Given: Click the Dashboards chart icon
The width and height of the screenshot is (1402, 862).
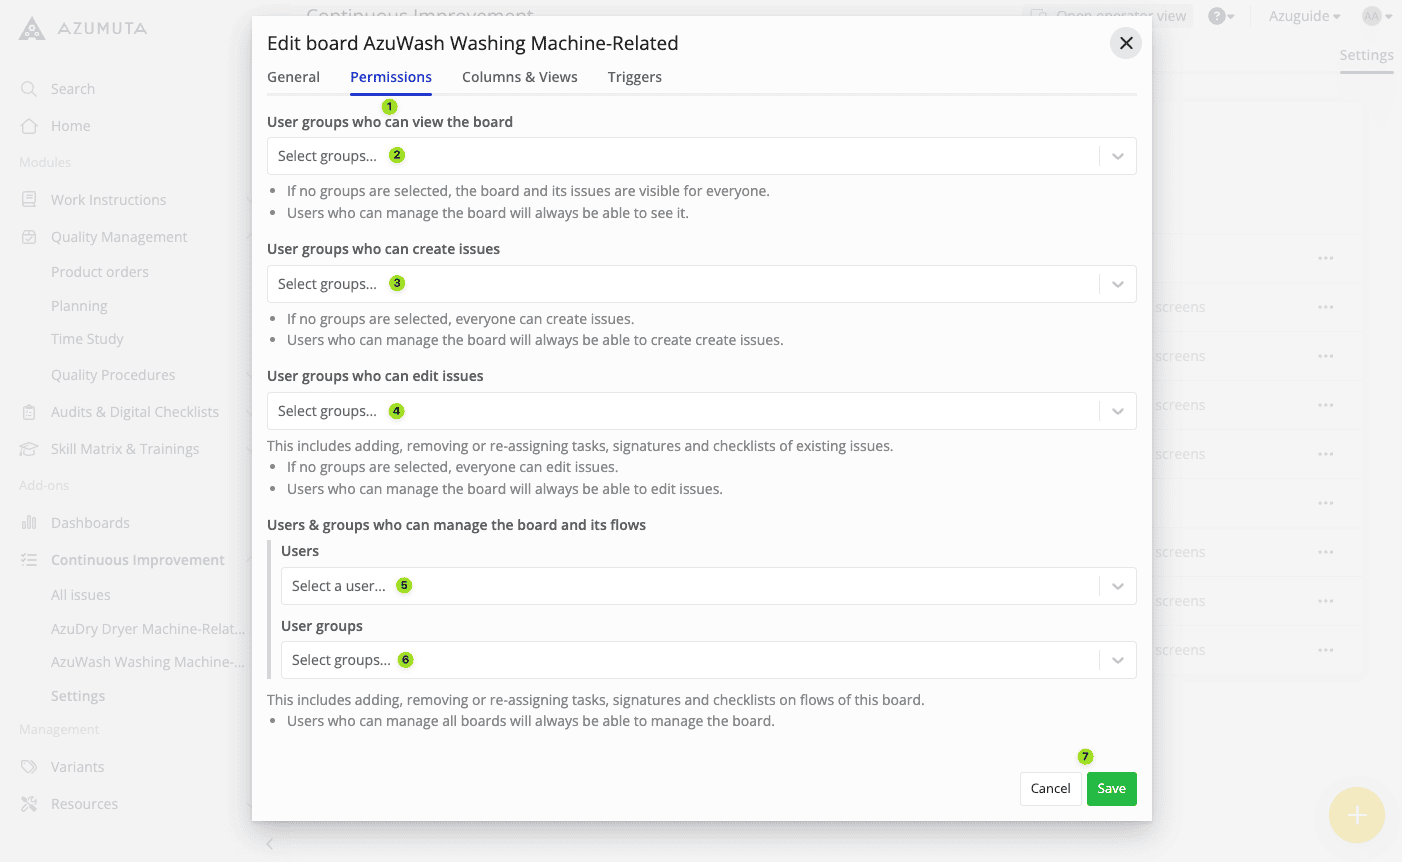Looking at the screenshot, I should click(x=29, y=523).
